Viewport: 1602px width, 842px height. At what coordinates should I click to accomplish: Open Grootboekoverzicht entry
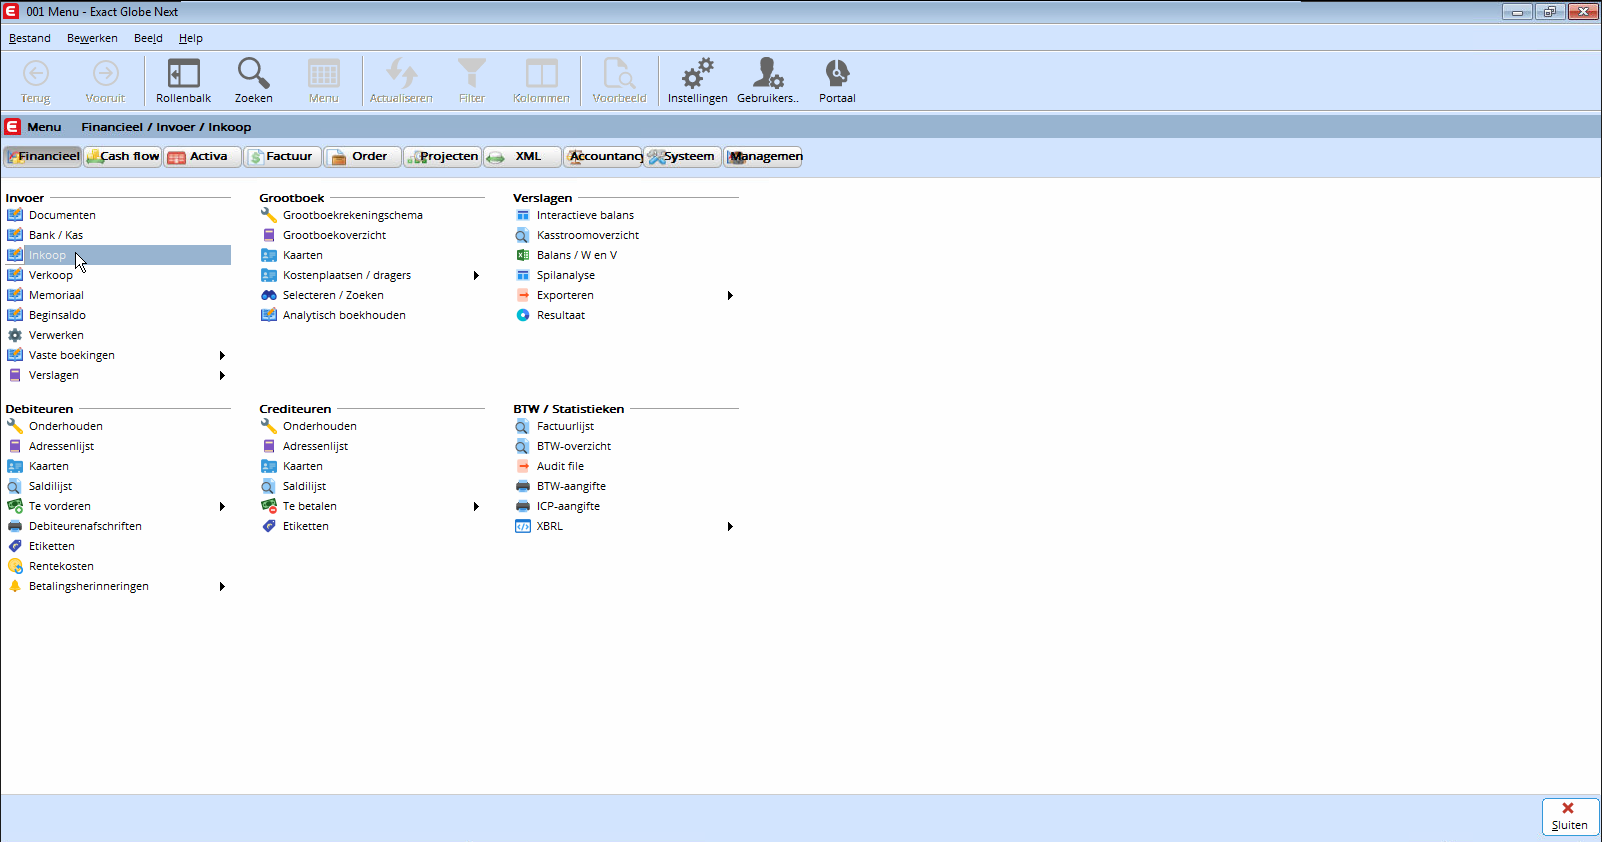tap(334, 235)
